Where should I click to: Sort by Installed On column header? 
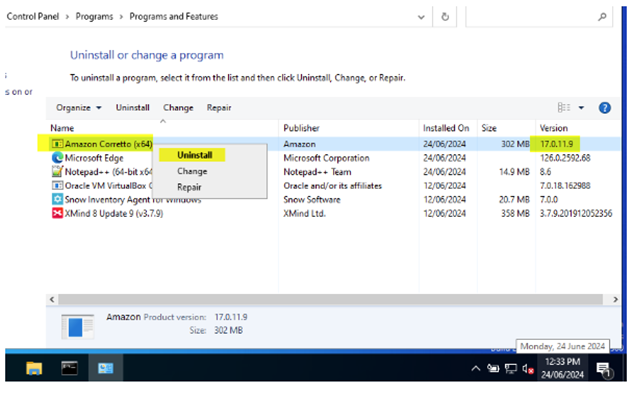click(x=446, y=128)
